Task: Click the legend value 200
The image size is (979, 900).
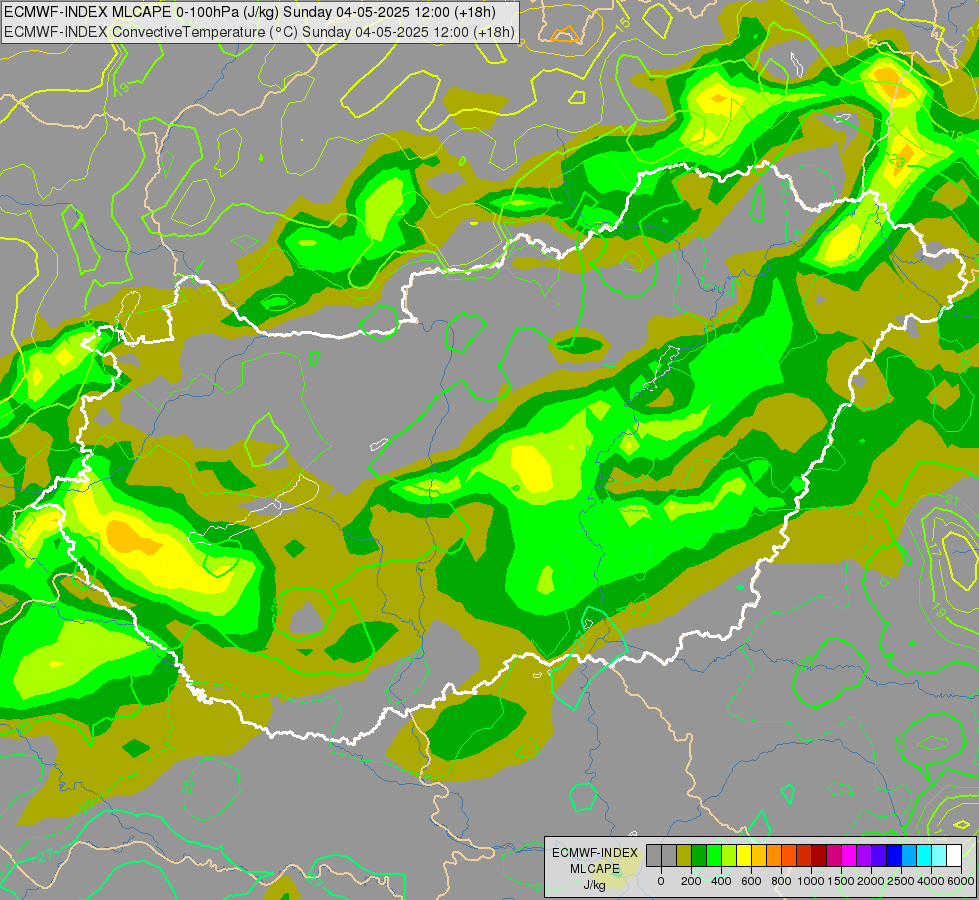Action: click(691, 881)
